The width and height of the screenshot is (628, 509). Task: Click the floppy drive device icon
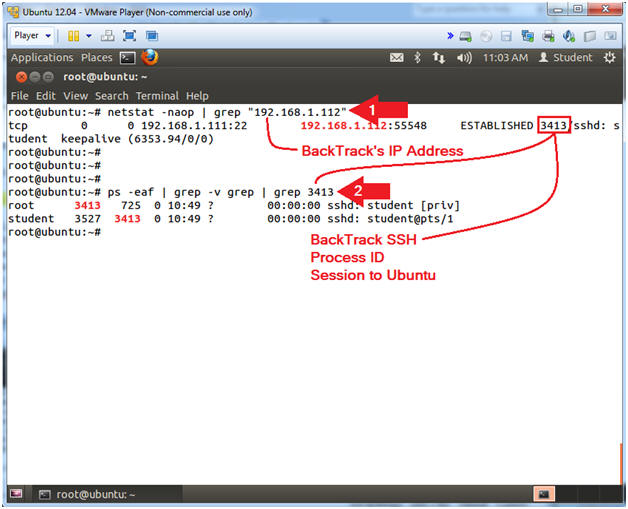pos(507,37)
